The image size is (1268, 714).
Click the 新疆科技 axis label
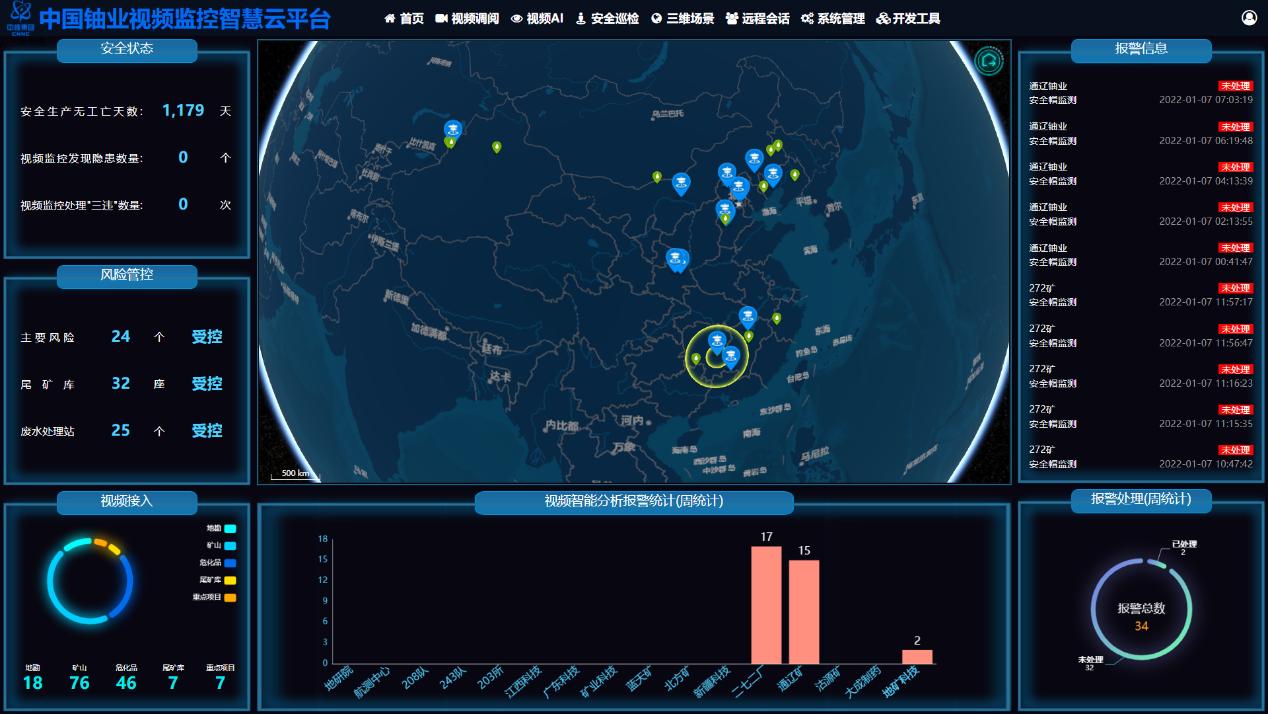(711, 681)
